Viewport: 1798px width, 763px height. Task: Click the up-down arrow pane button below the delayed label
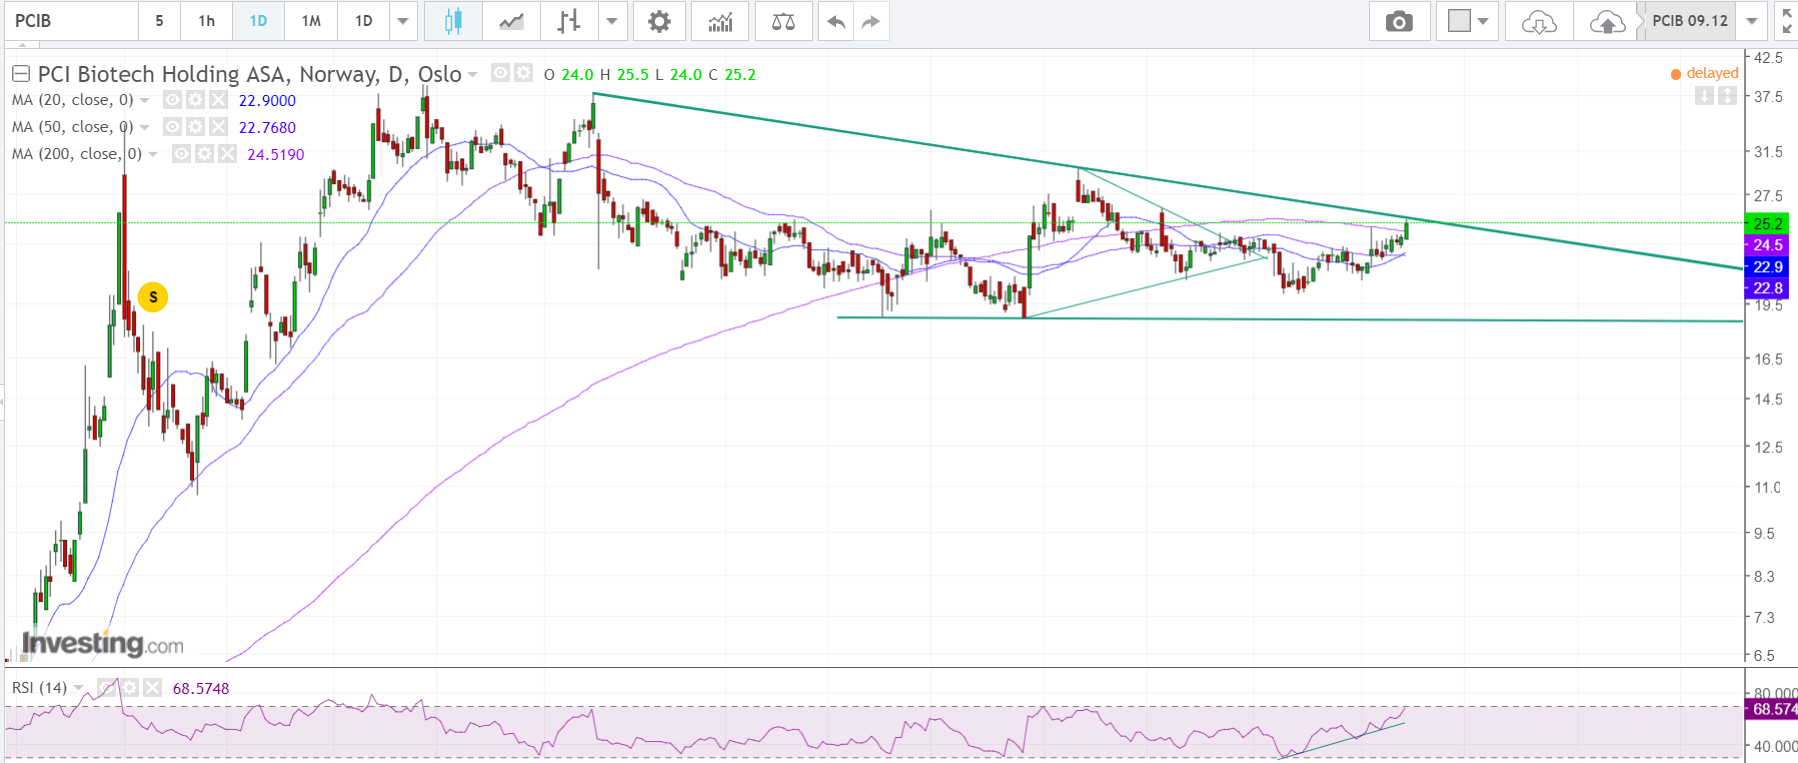coord(1727,96)
